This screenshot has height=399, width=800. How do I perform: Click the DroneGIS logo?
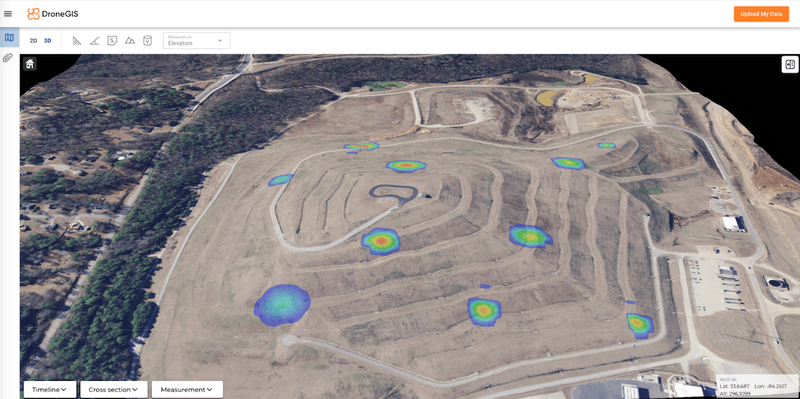click(x=53, y=14)
